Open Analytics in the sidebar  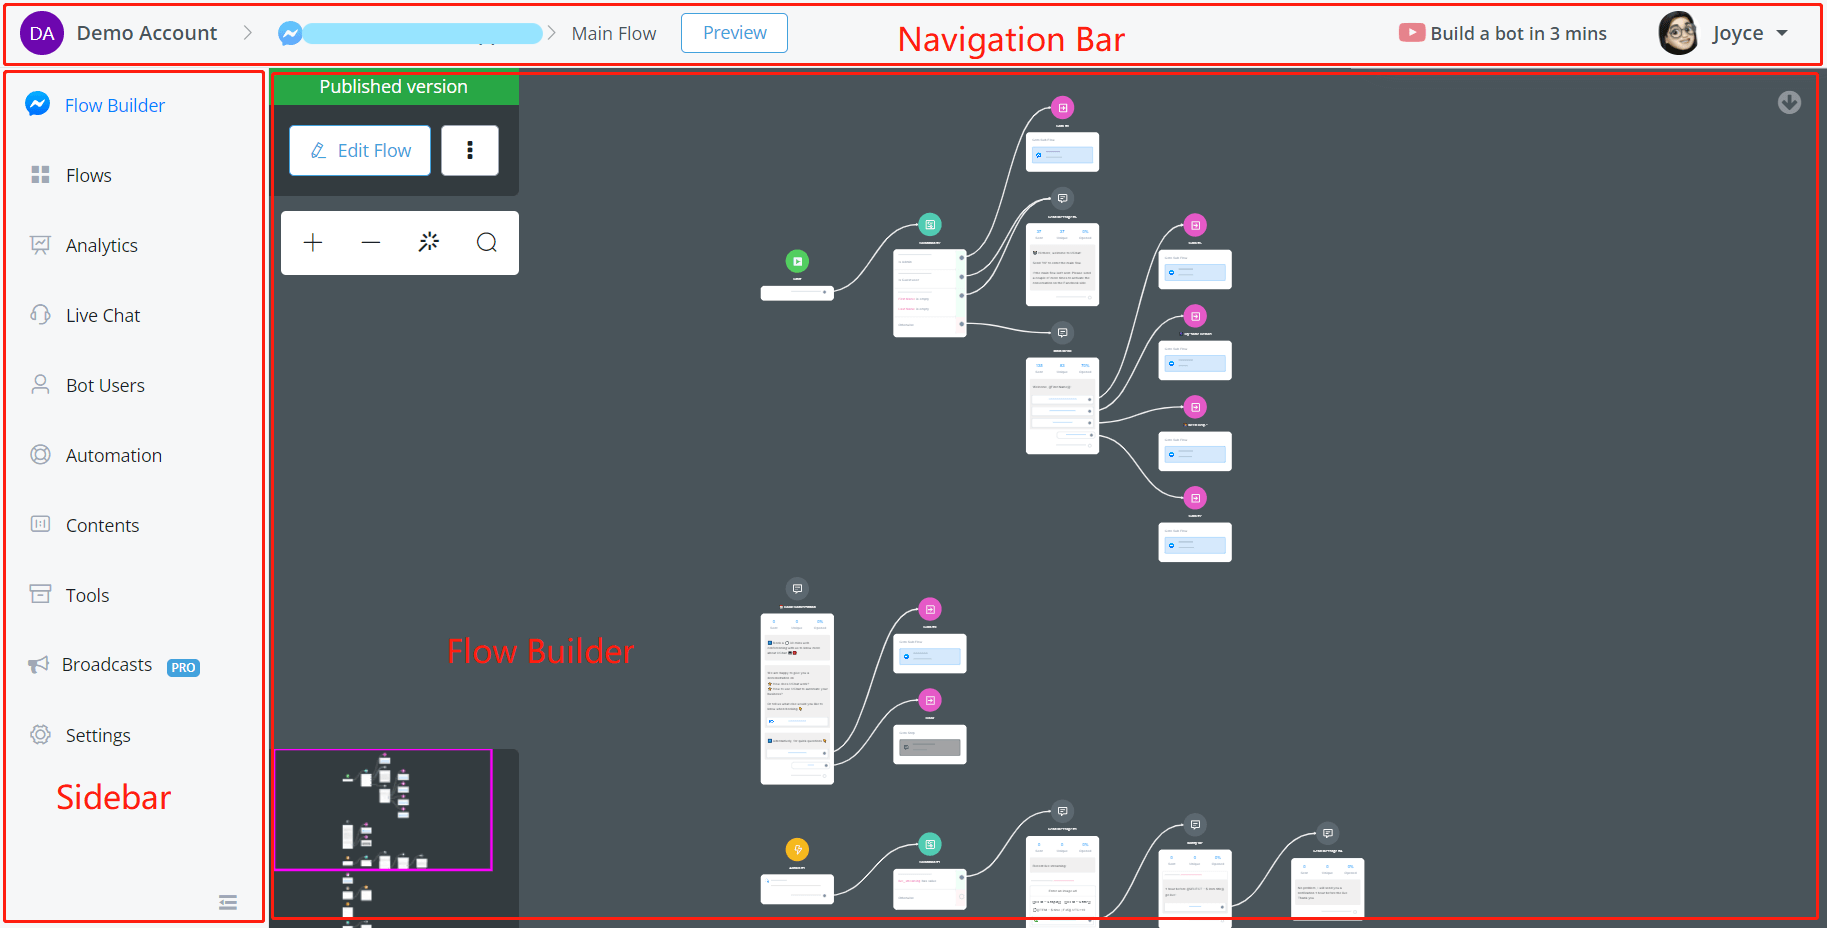[101, 246]
